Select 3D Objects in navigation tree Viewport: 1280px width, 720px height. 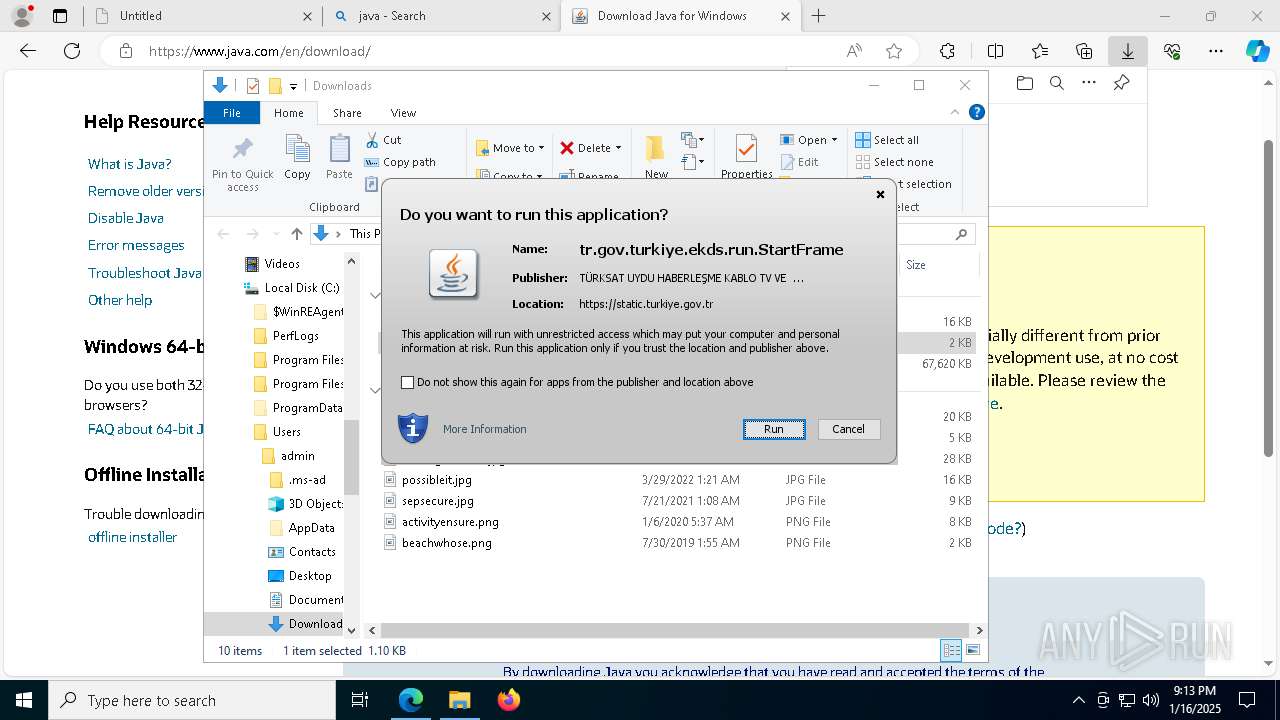pyautogui.click(x=306, y=503)
